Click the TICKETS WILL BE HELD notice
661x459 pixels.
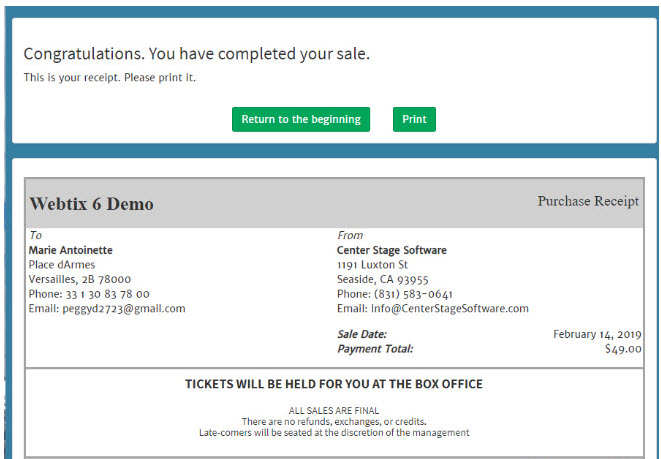coord(334,384)
